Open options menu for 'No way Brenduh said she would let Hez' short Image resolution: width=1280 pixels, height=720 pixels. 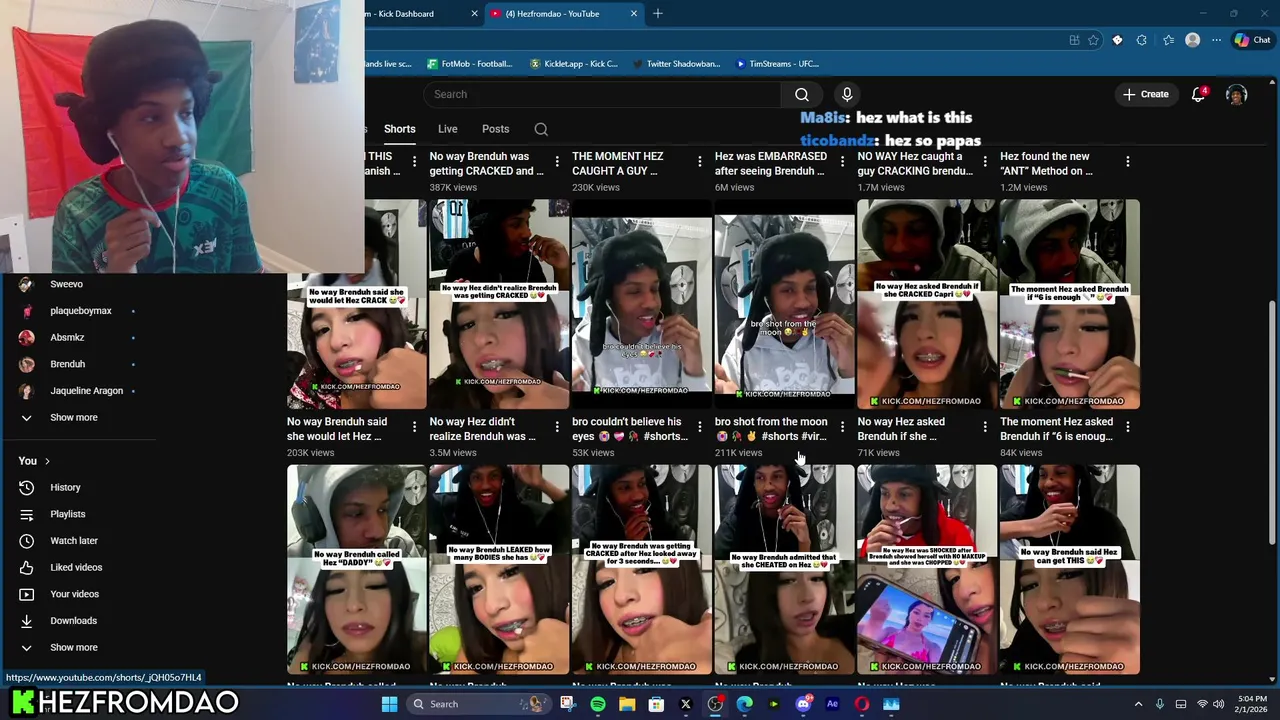coord(414,427)
